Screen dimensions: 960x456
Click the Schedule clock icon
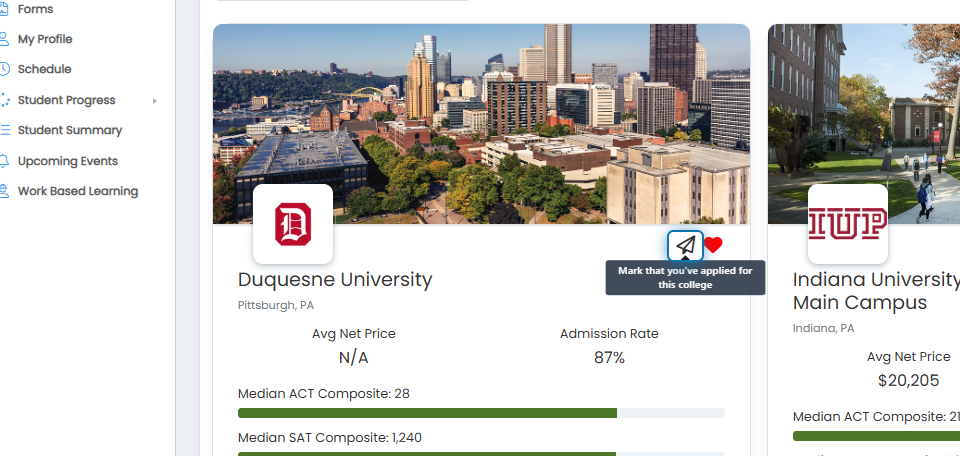(x=4, y=69)
